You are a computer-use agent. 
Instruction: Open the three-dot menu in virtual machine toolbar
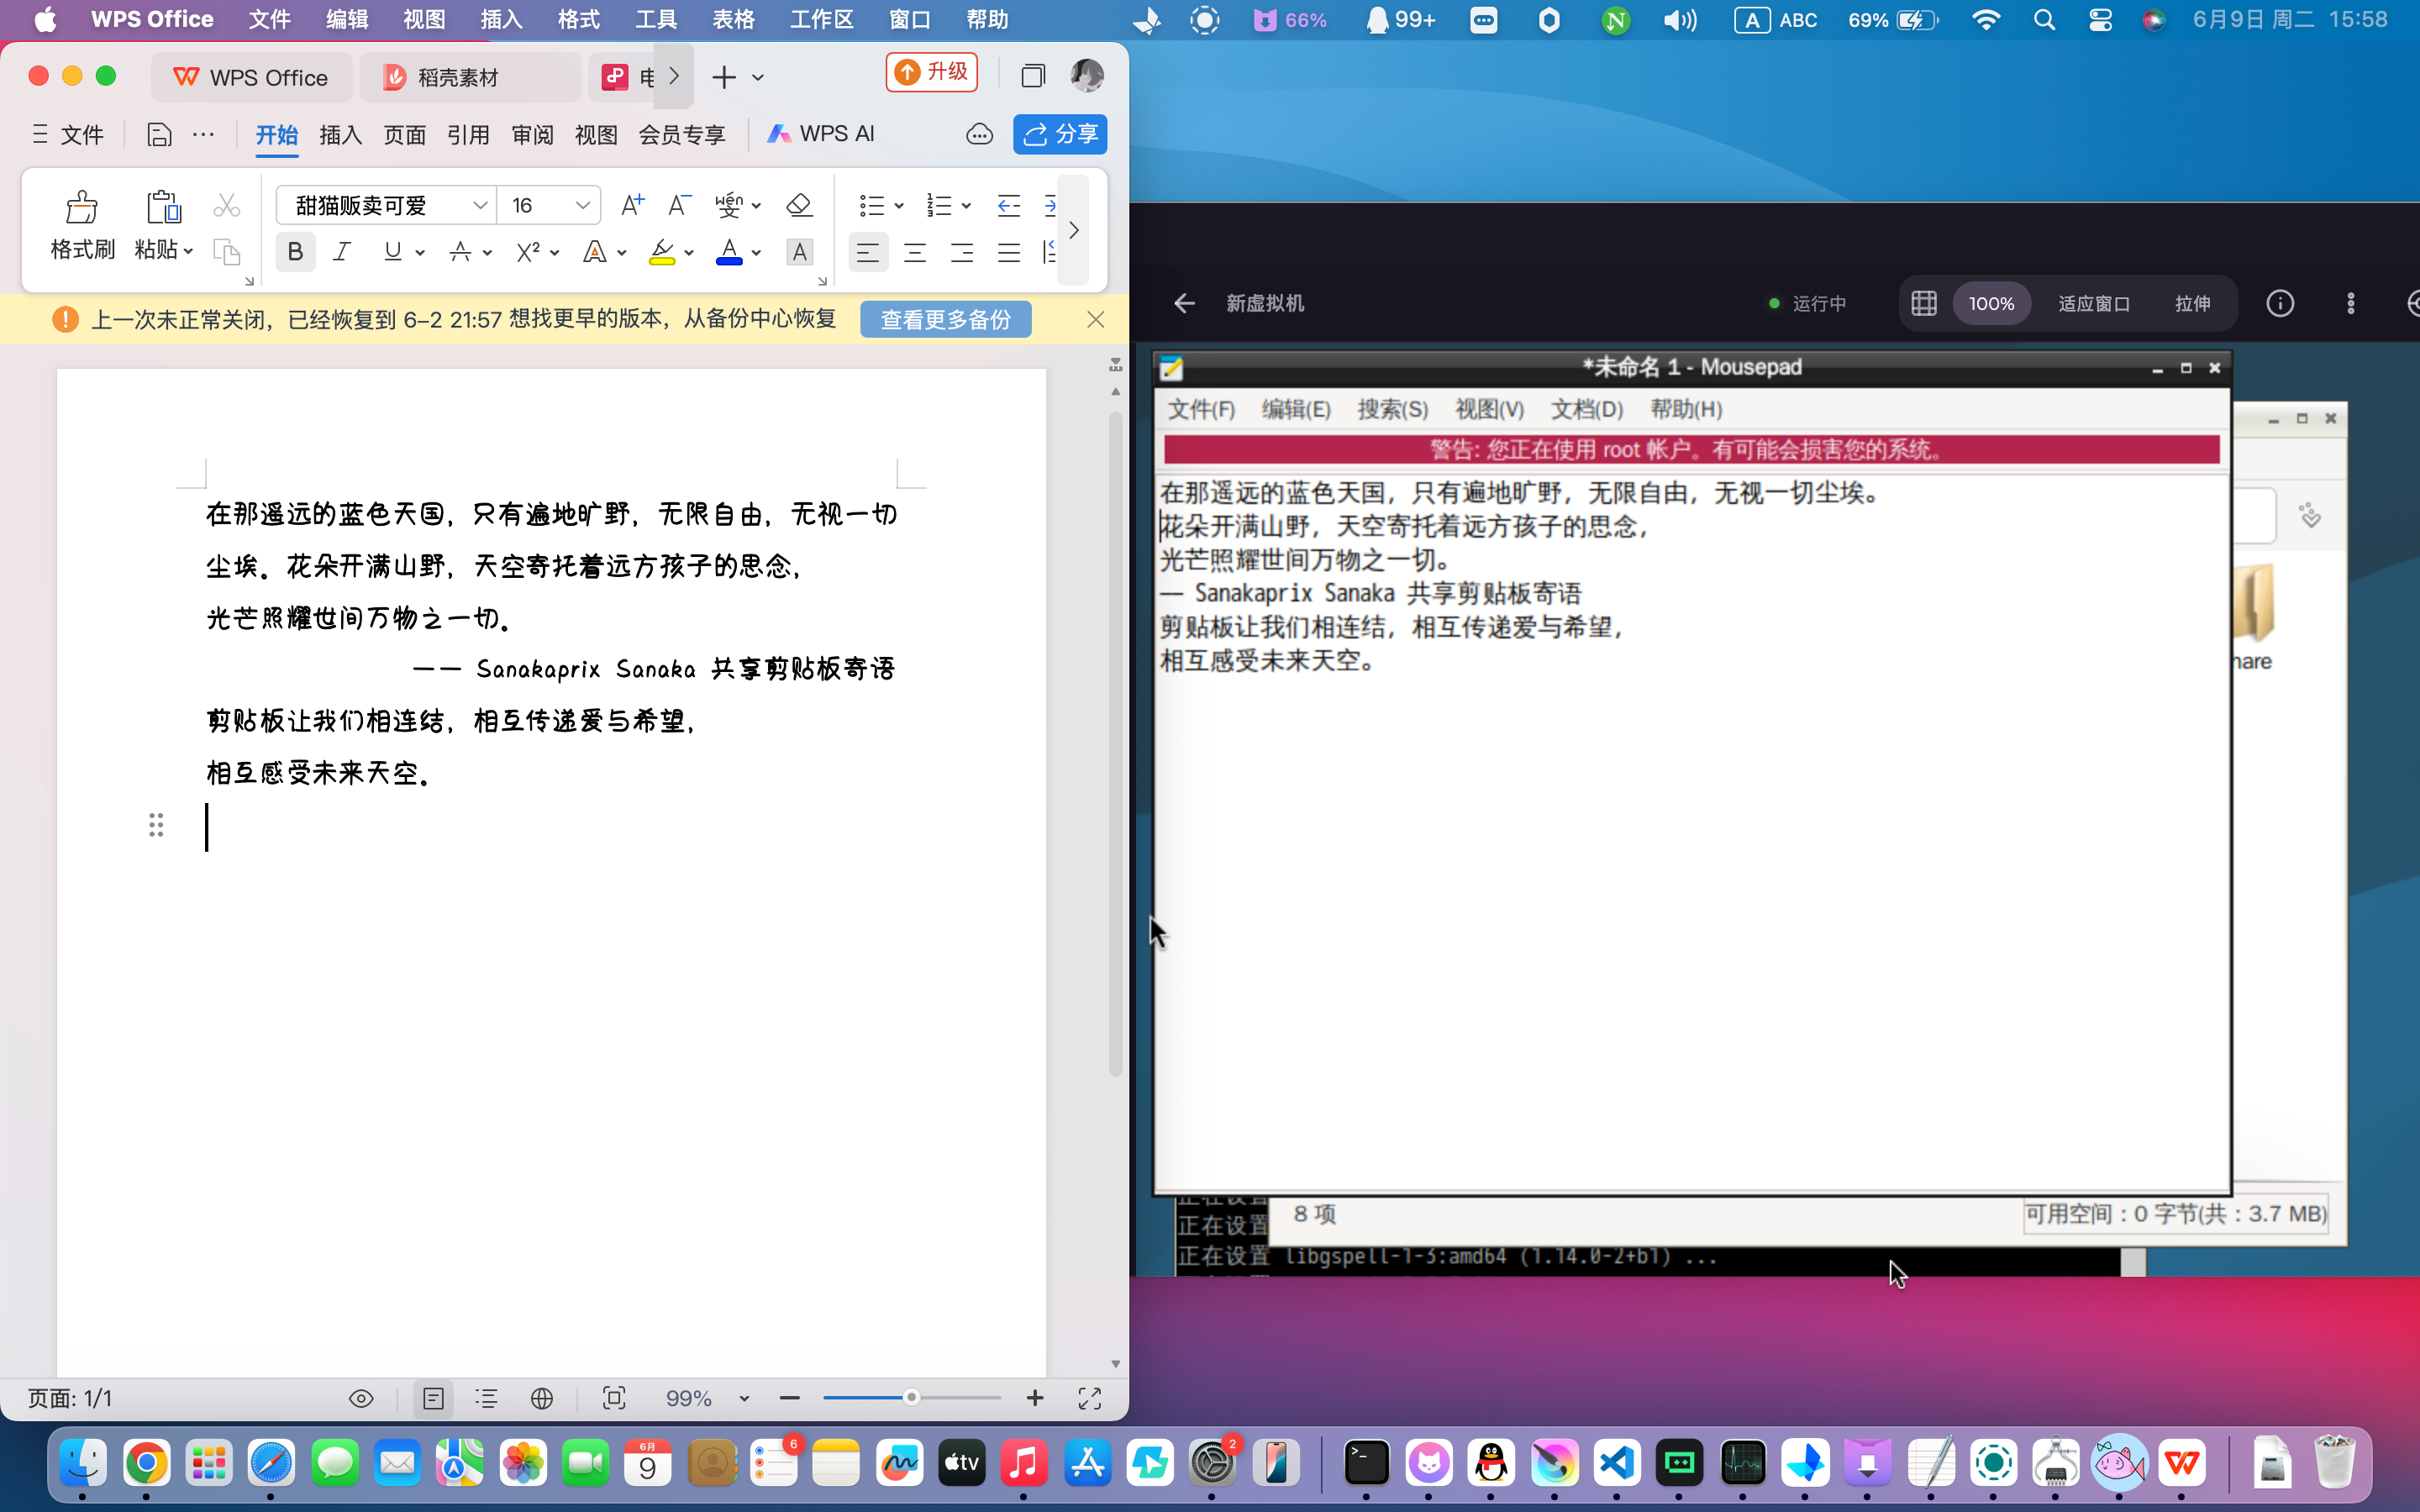[x=2351, y=303]
